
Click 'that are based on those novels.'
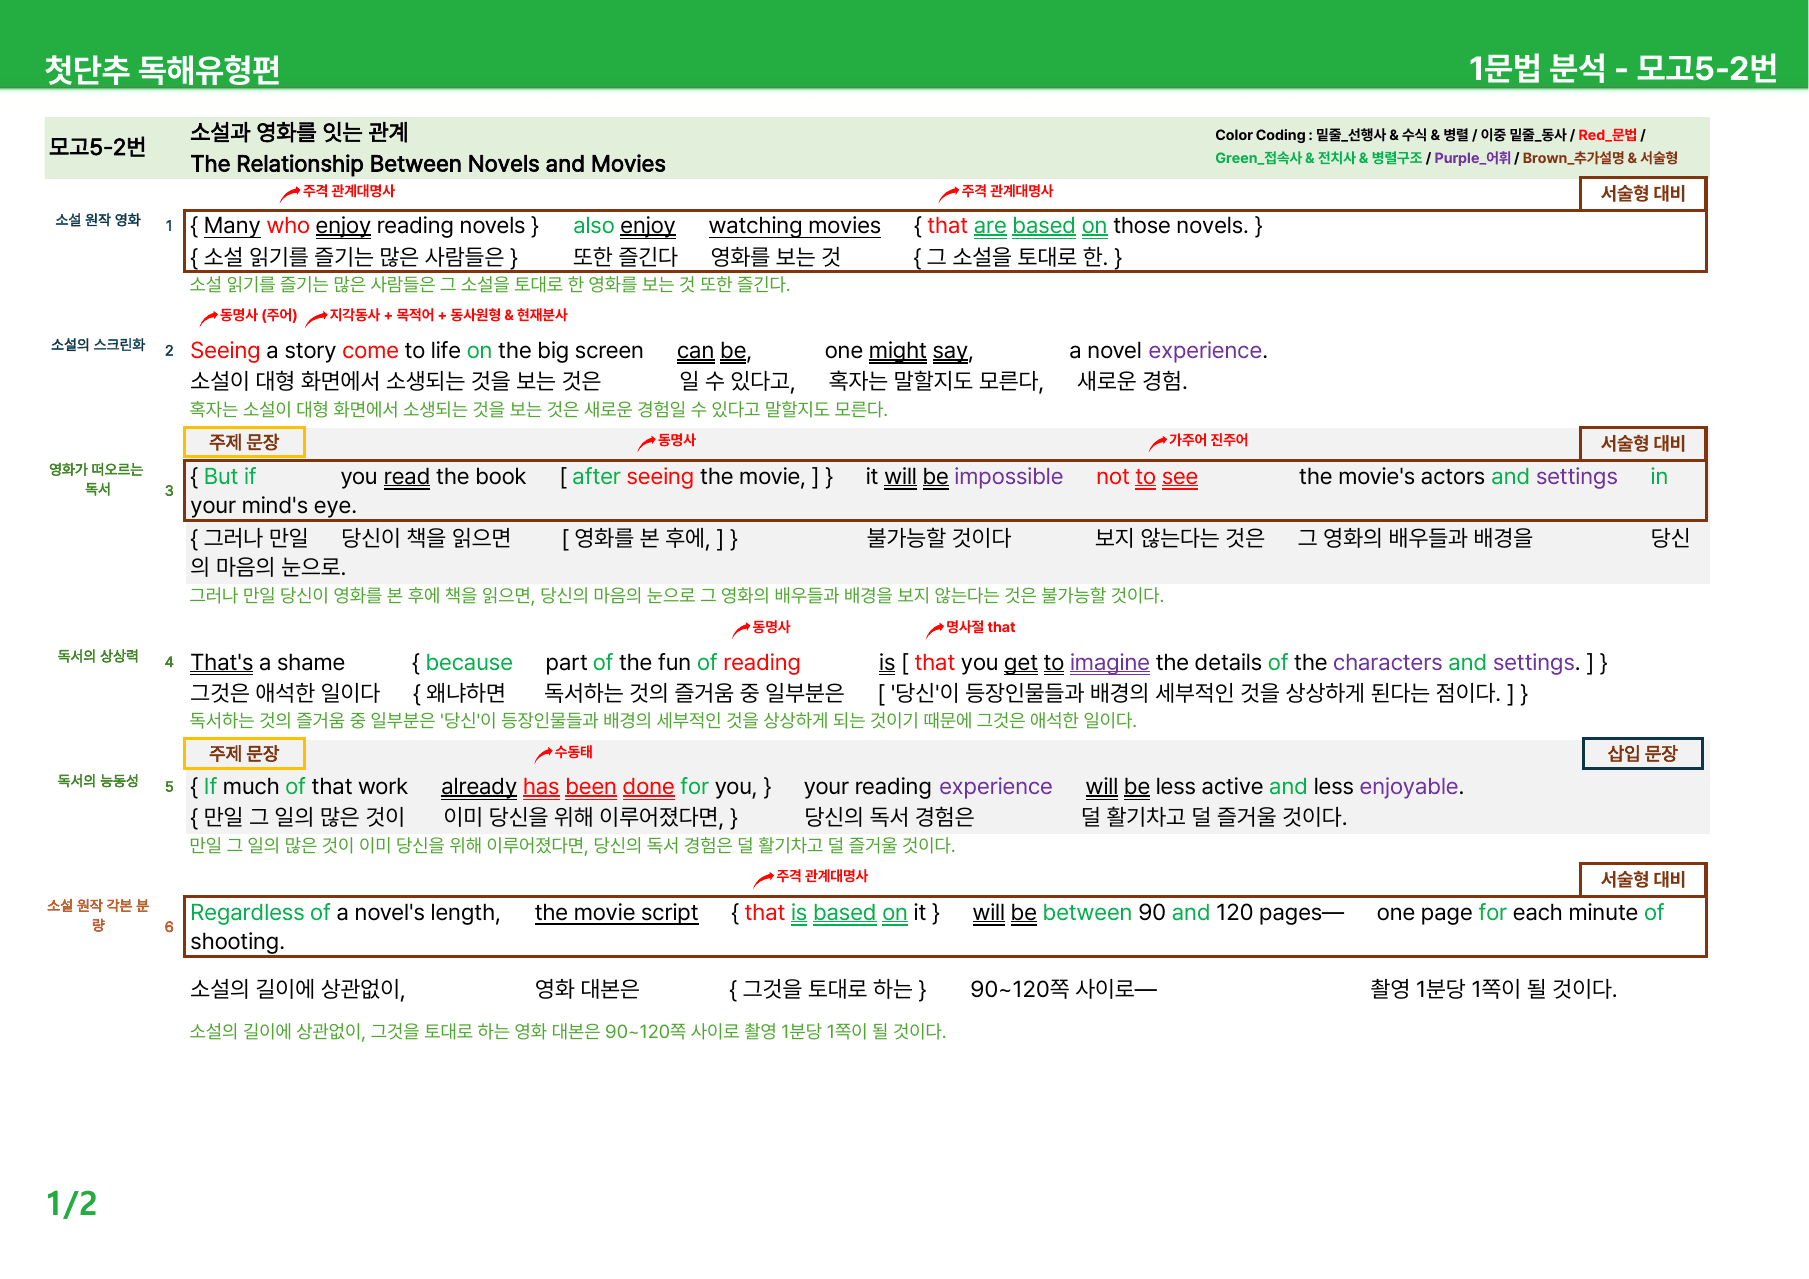[x=1088, y=226]
